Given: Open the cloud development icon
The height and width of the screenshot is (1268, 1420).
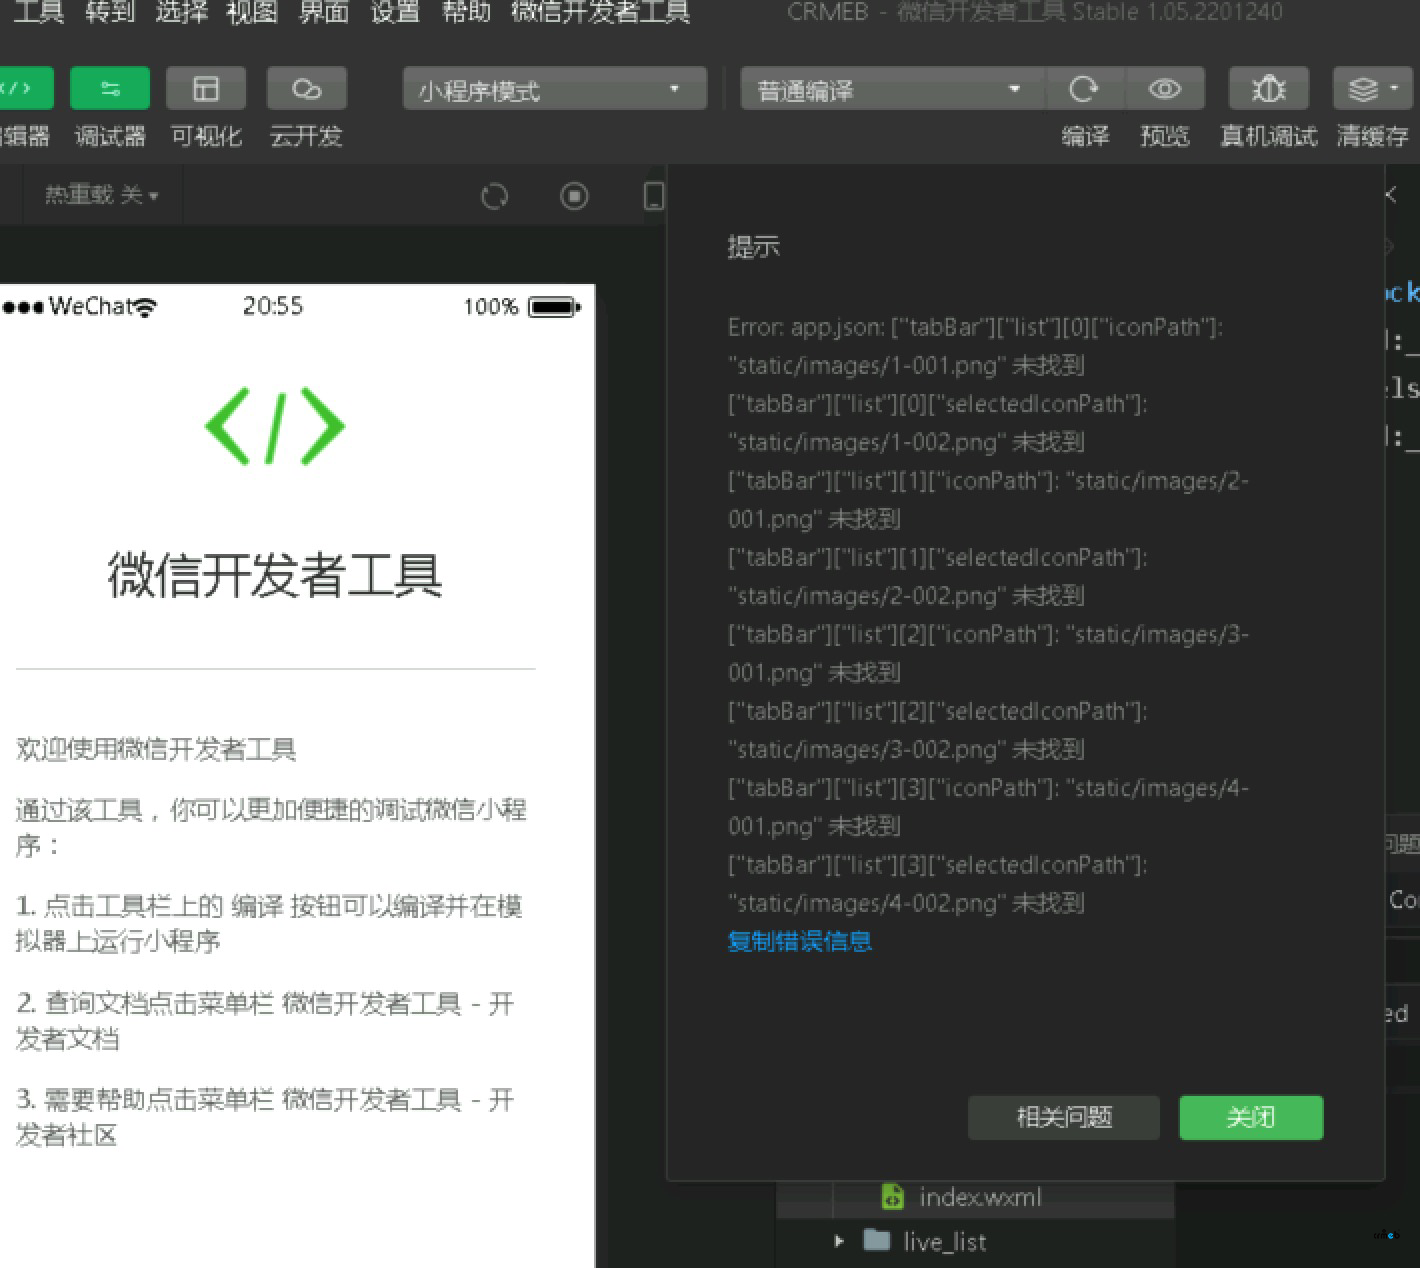Looking at the screenshot, I should click(x=306, y=88).
